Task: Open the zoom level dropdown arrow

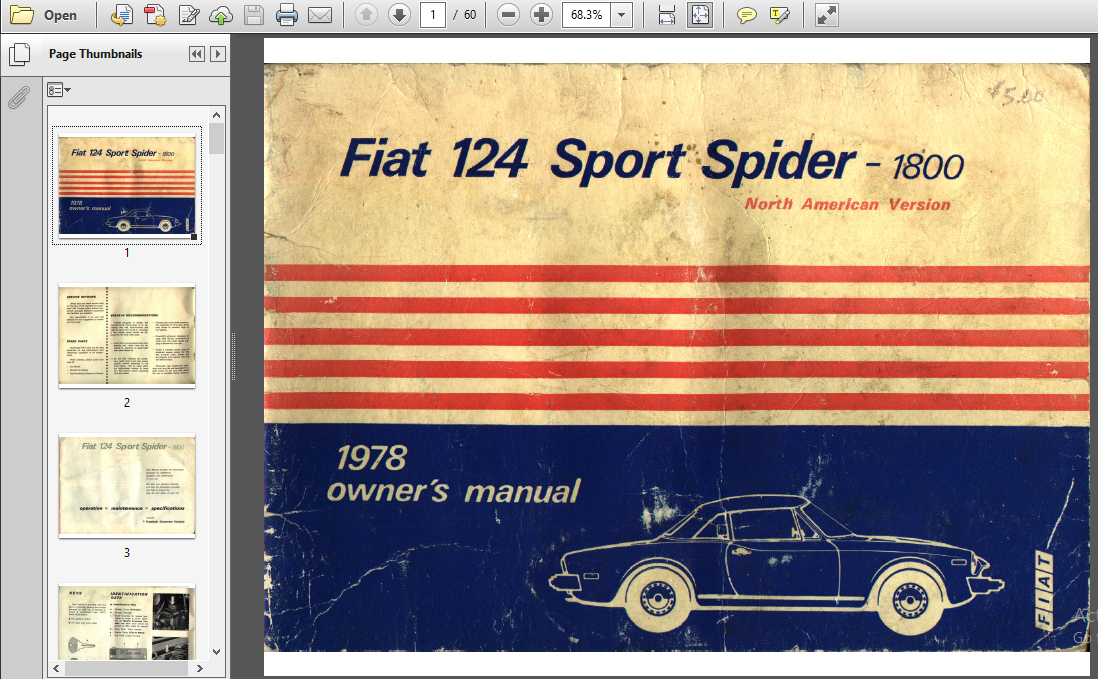Action: pyautogui.click(x=622, y=15)
